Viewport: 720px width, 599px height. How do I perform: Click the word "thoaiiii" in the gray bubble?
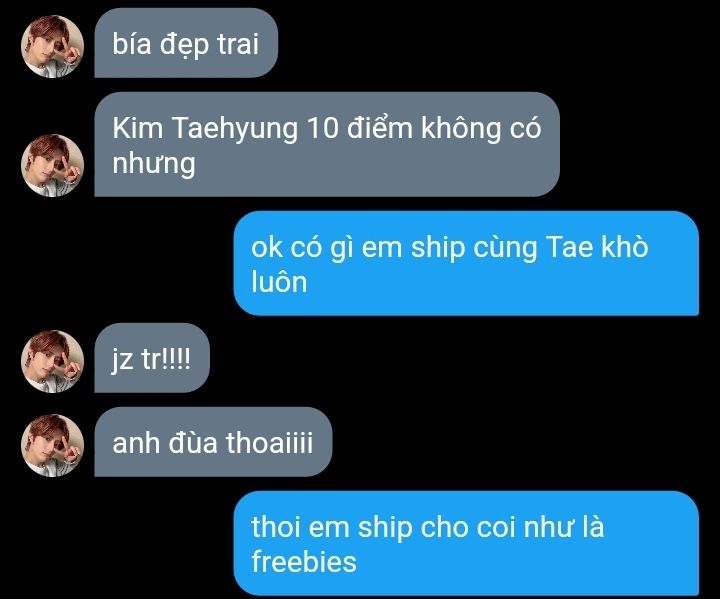(269, 442)
